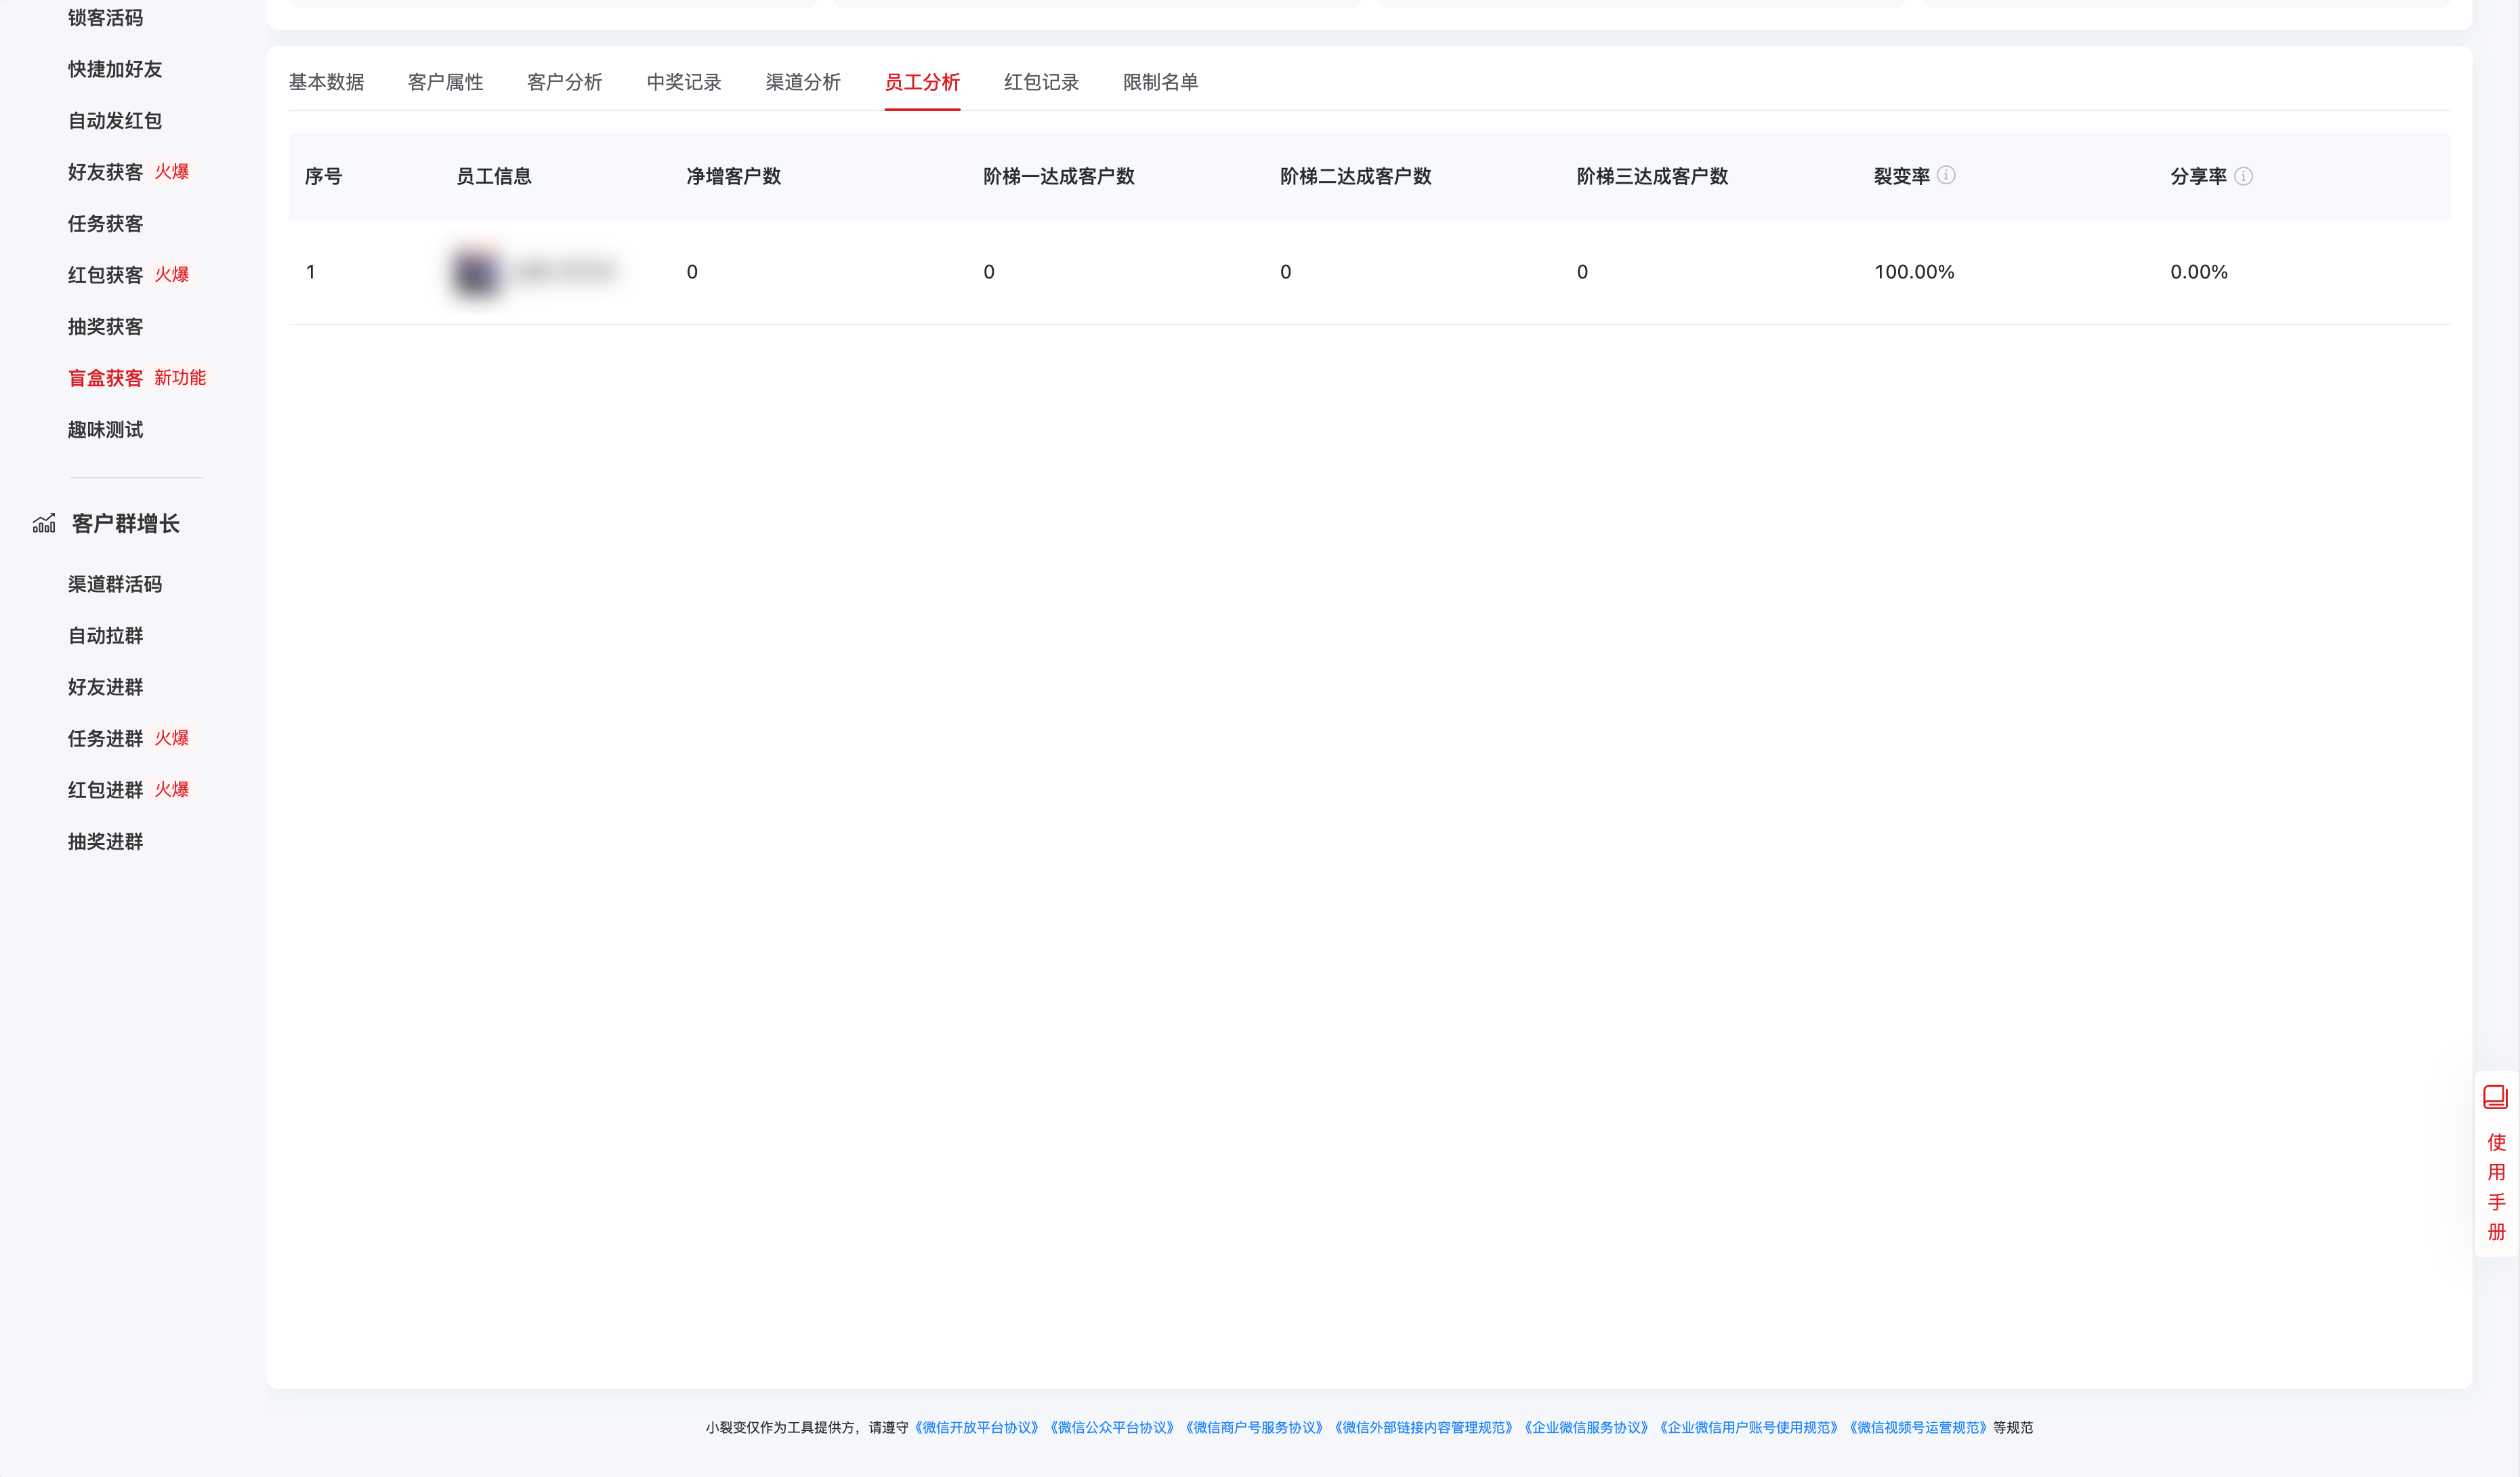Switch to the 限制名单 tab

pyautogui.click(x=1160, y=82)
